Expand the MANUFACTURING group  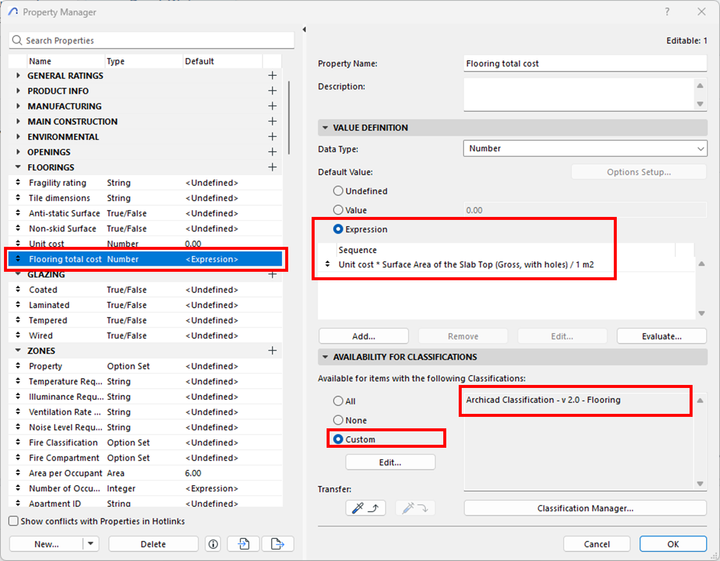coord(18,106)
